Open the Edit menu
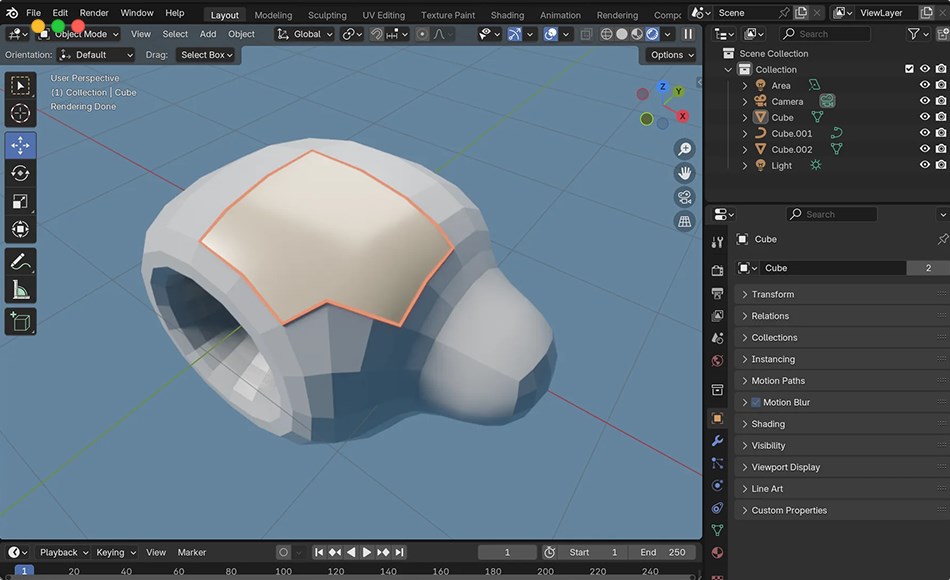950x580 pixels. pos(59,13)
